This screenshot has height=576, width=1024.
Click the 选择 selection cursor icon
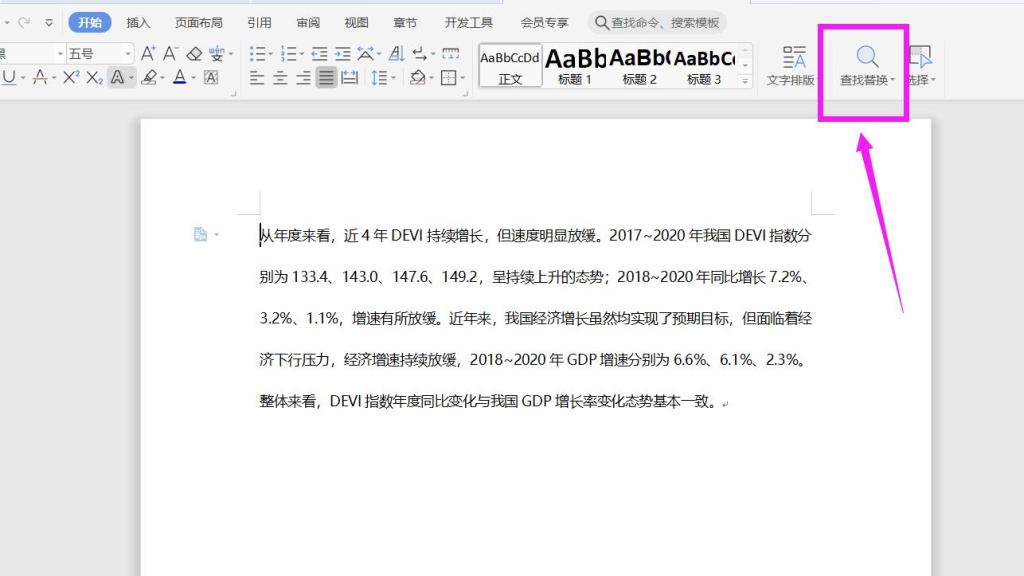920,57
